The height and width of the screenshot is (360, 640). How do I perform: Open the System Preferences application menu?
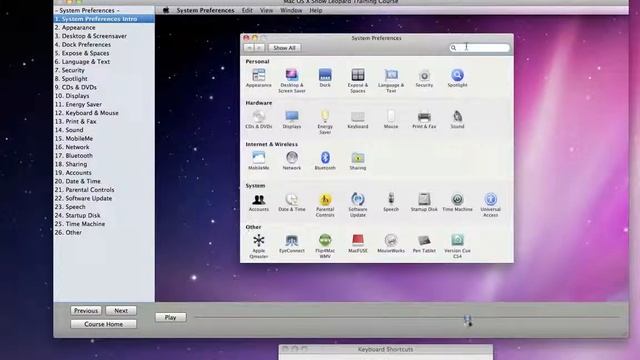coord(205,10)
